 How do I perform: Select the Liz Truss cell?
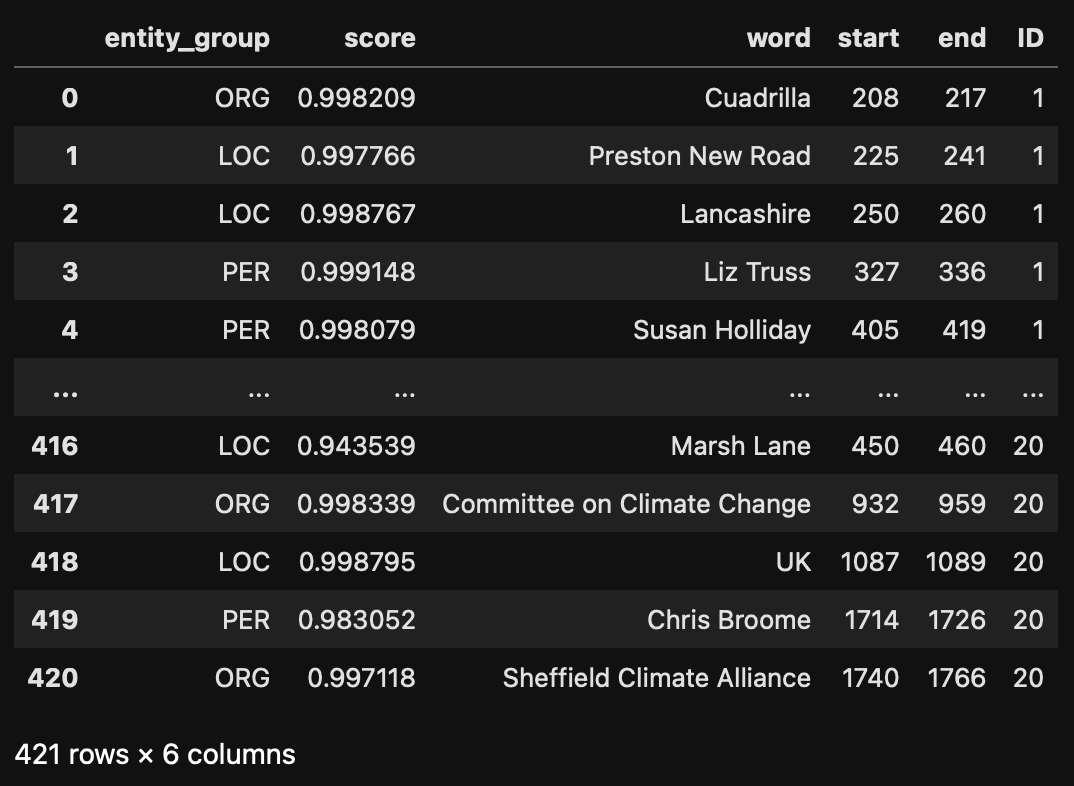[757, 272]
